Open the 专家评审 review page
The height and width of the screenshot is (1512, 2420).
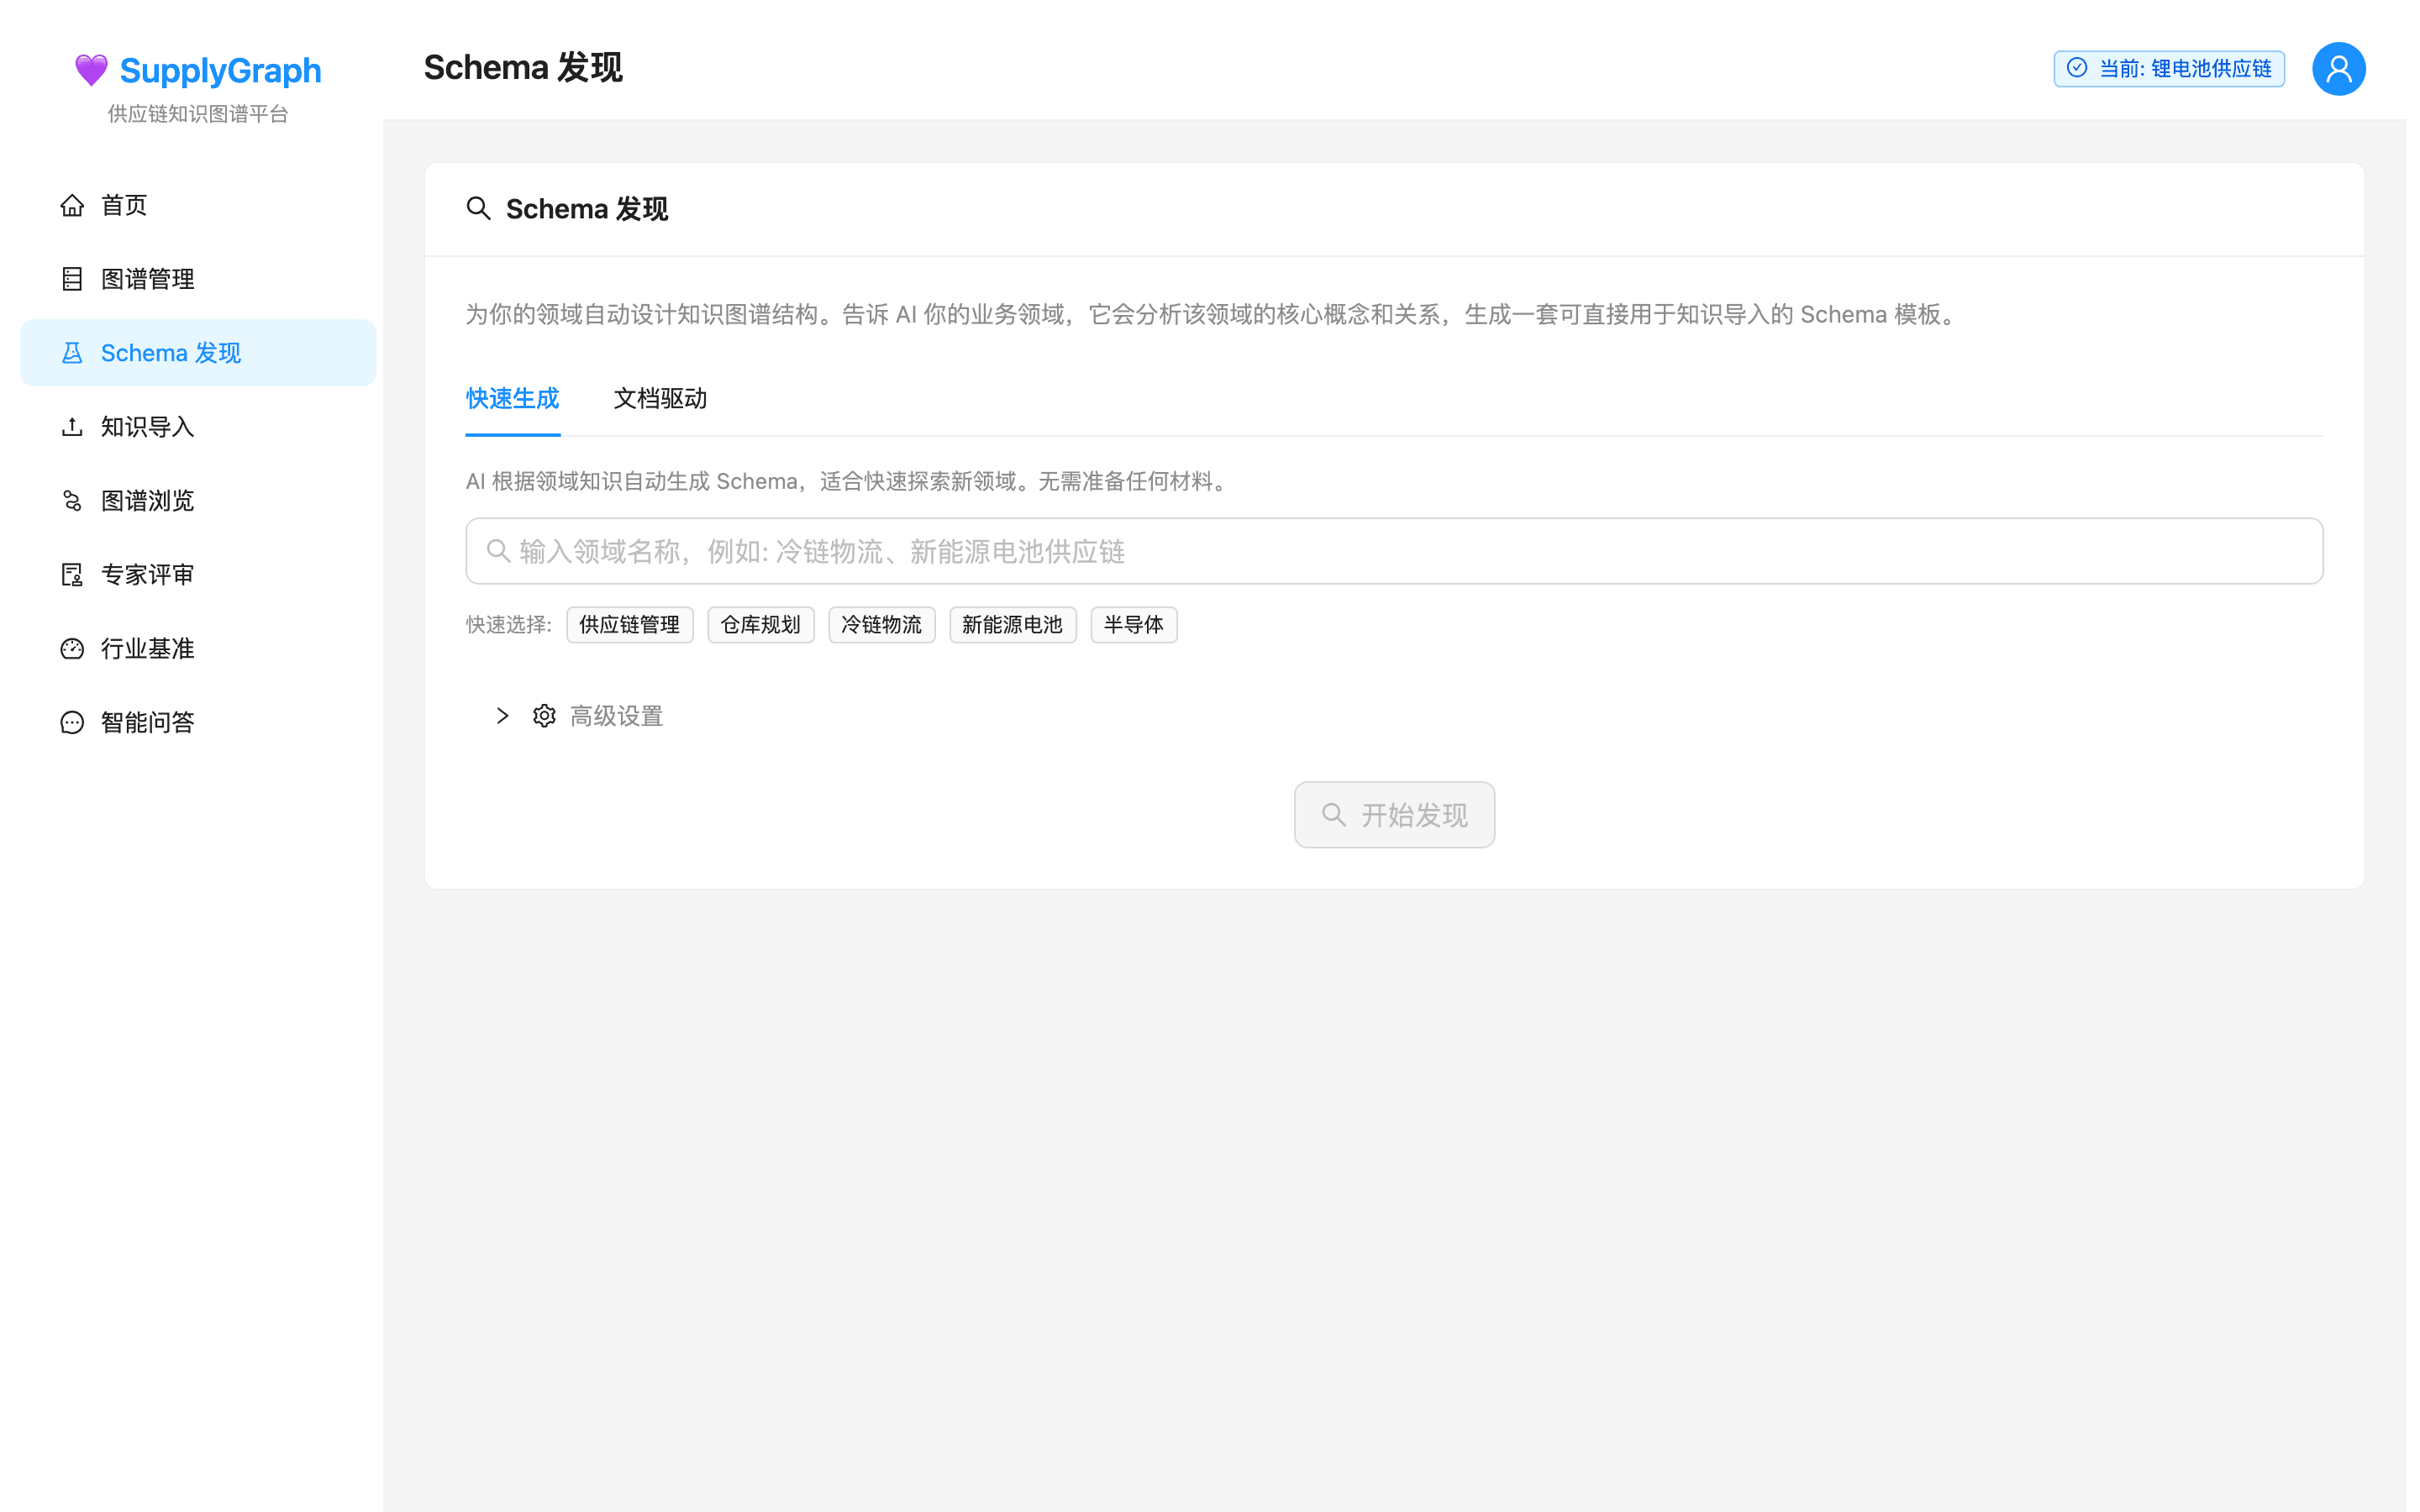(147, 574)
